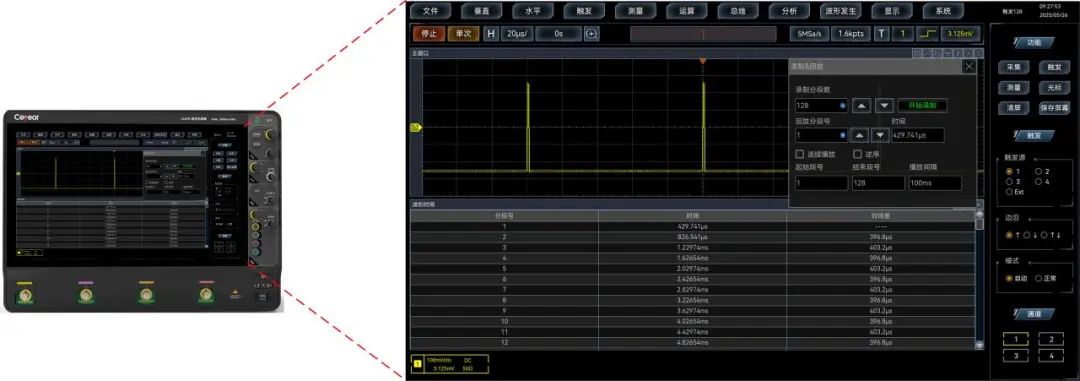Select trigger source Ext radio button
1080x381 pixels.
pos(1009,192)
